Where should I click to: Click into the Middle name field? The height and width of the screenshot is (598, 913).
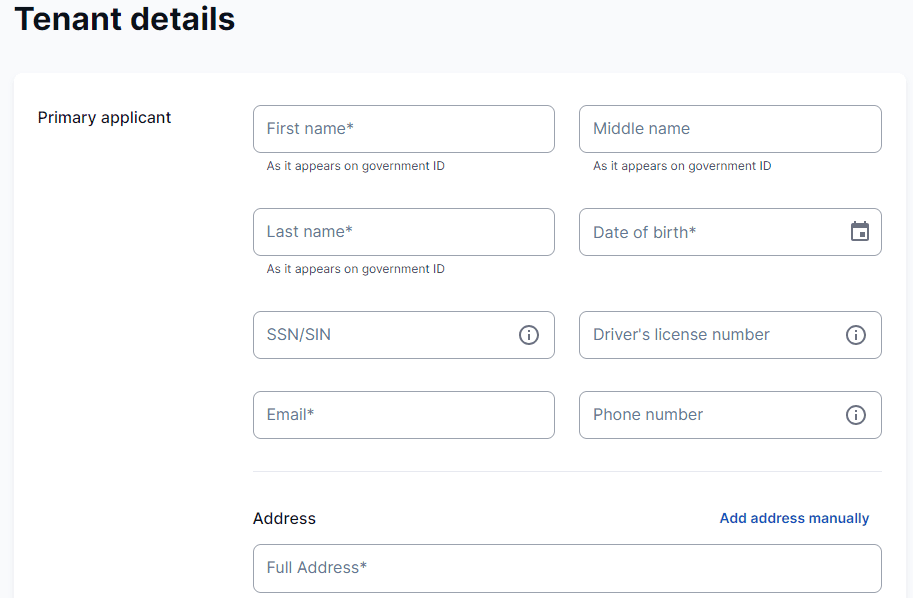(x=729, y=129)
